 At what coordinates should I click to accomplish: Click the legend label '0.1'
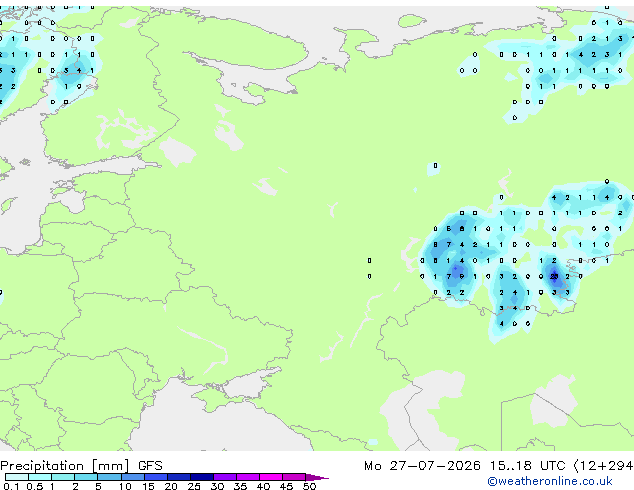pyautogui.click(x=11, y=486)
